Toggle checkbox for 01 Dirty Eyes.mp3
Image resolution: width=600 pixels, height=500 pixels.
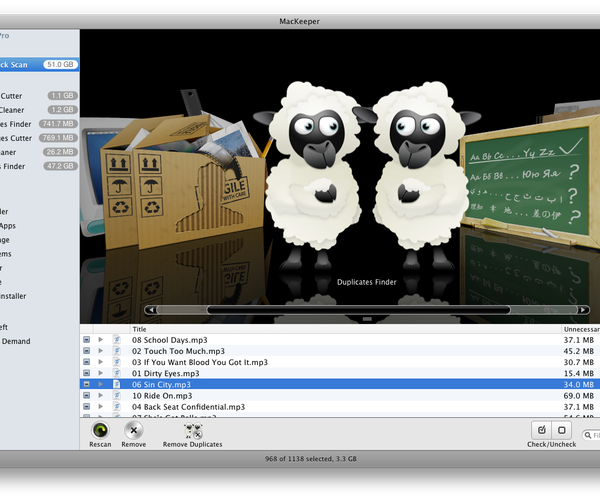(86, 373)
